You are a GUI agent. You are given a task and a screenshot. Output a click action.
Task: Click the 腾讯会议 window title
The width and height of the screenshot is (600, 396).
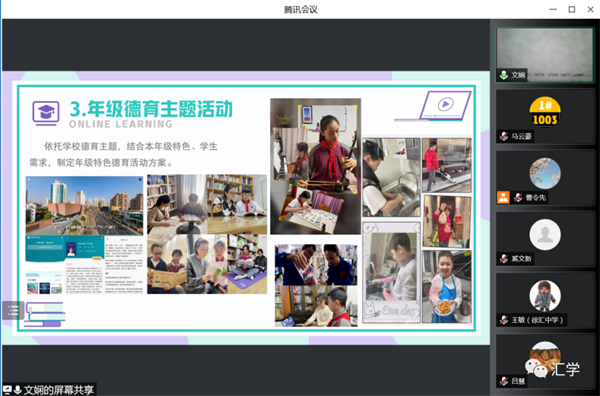click(x=300, y=10)
